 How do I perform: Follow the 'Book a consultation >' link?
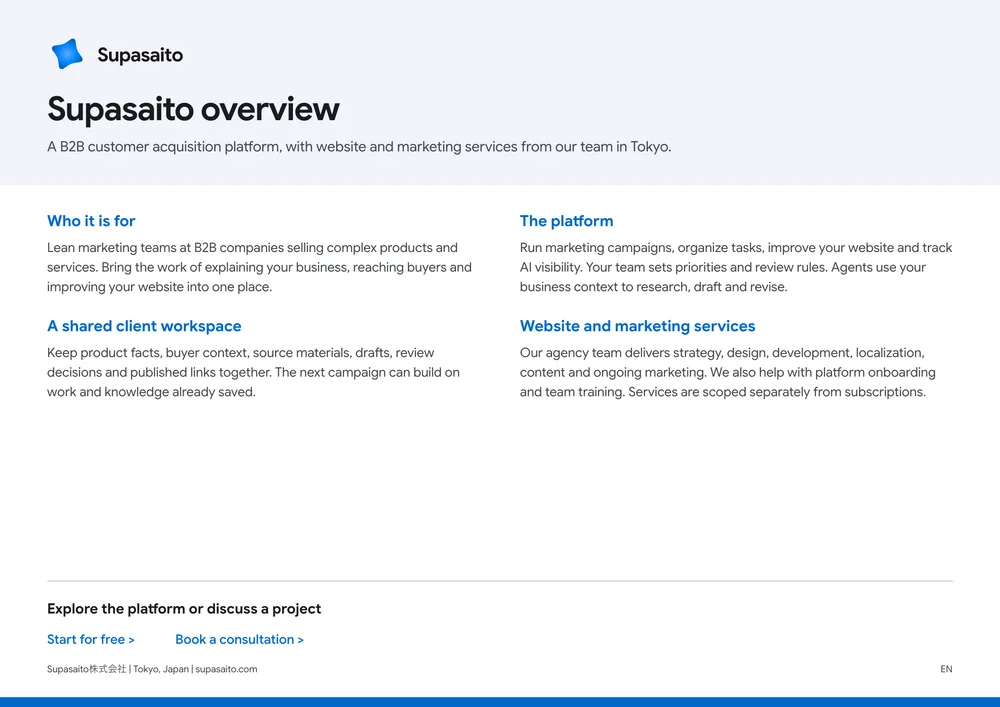pyautogui.click(x=239, y=639)
